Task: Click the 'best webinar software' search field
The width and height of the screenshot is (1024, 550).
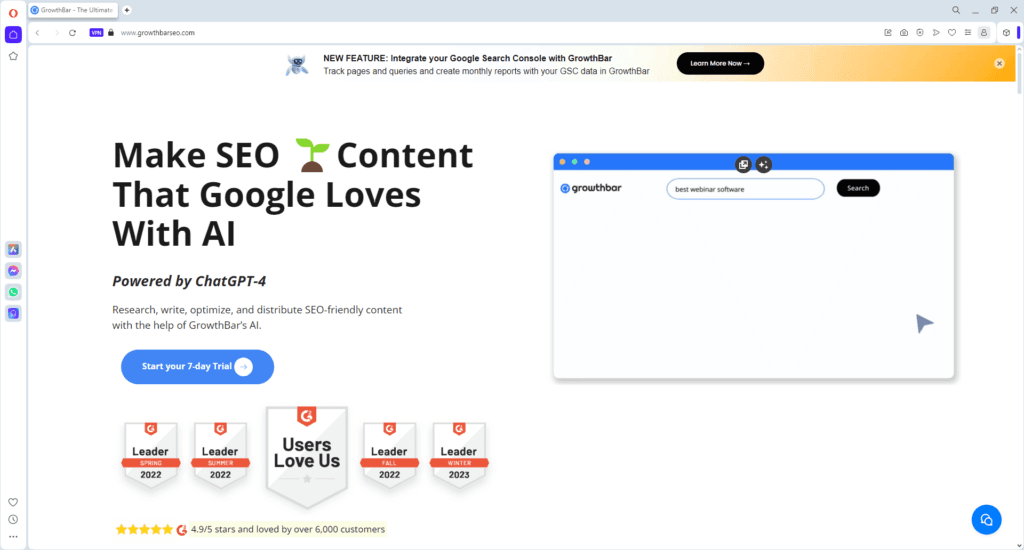Action: pyautogui.click(x=745, y=189)
